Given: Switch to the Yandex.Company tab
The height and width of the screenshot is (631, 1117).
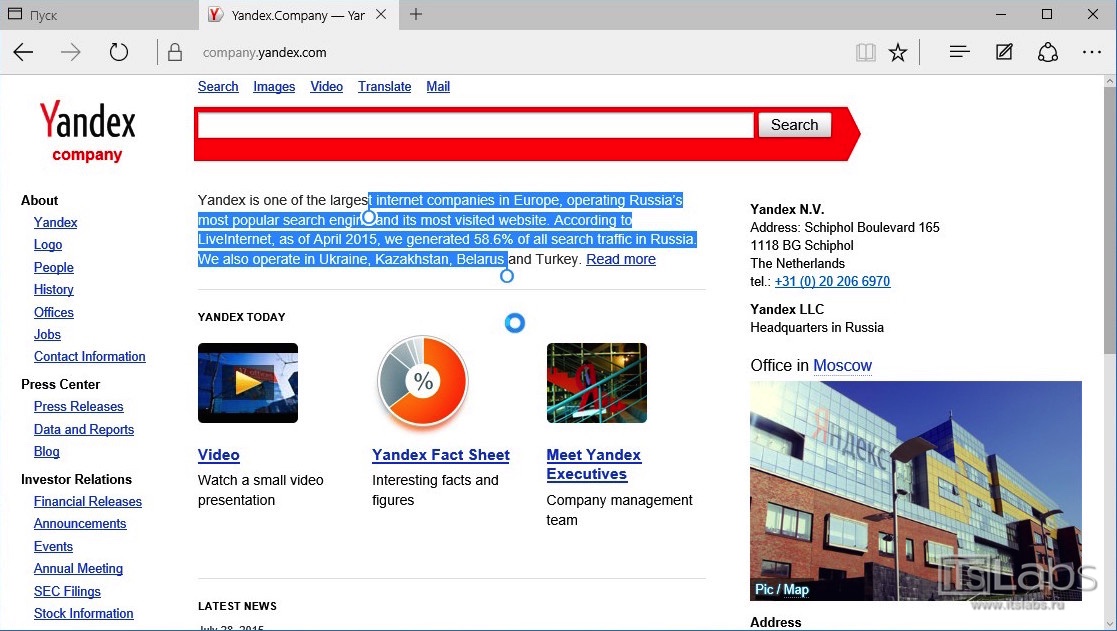Looking at the screenshot, I should click(297, 15).
